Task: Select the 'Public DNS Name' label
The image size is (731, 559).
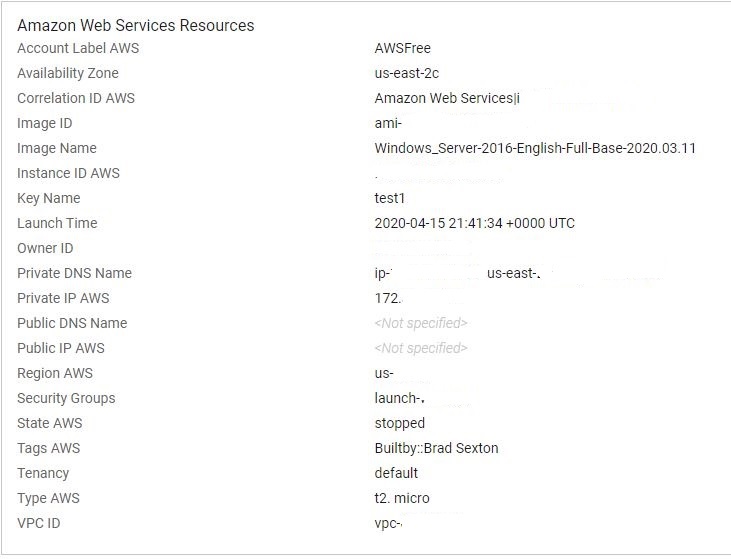Action: pyautogui.click(x=72, y=323)
